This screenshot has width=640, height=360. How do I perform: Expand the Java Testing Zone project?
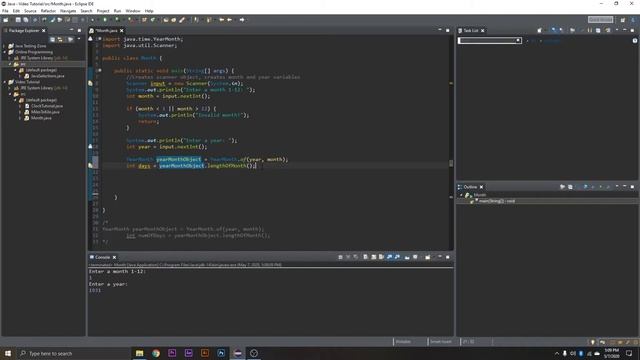click(x=5, y=46)
